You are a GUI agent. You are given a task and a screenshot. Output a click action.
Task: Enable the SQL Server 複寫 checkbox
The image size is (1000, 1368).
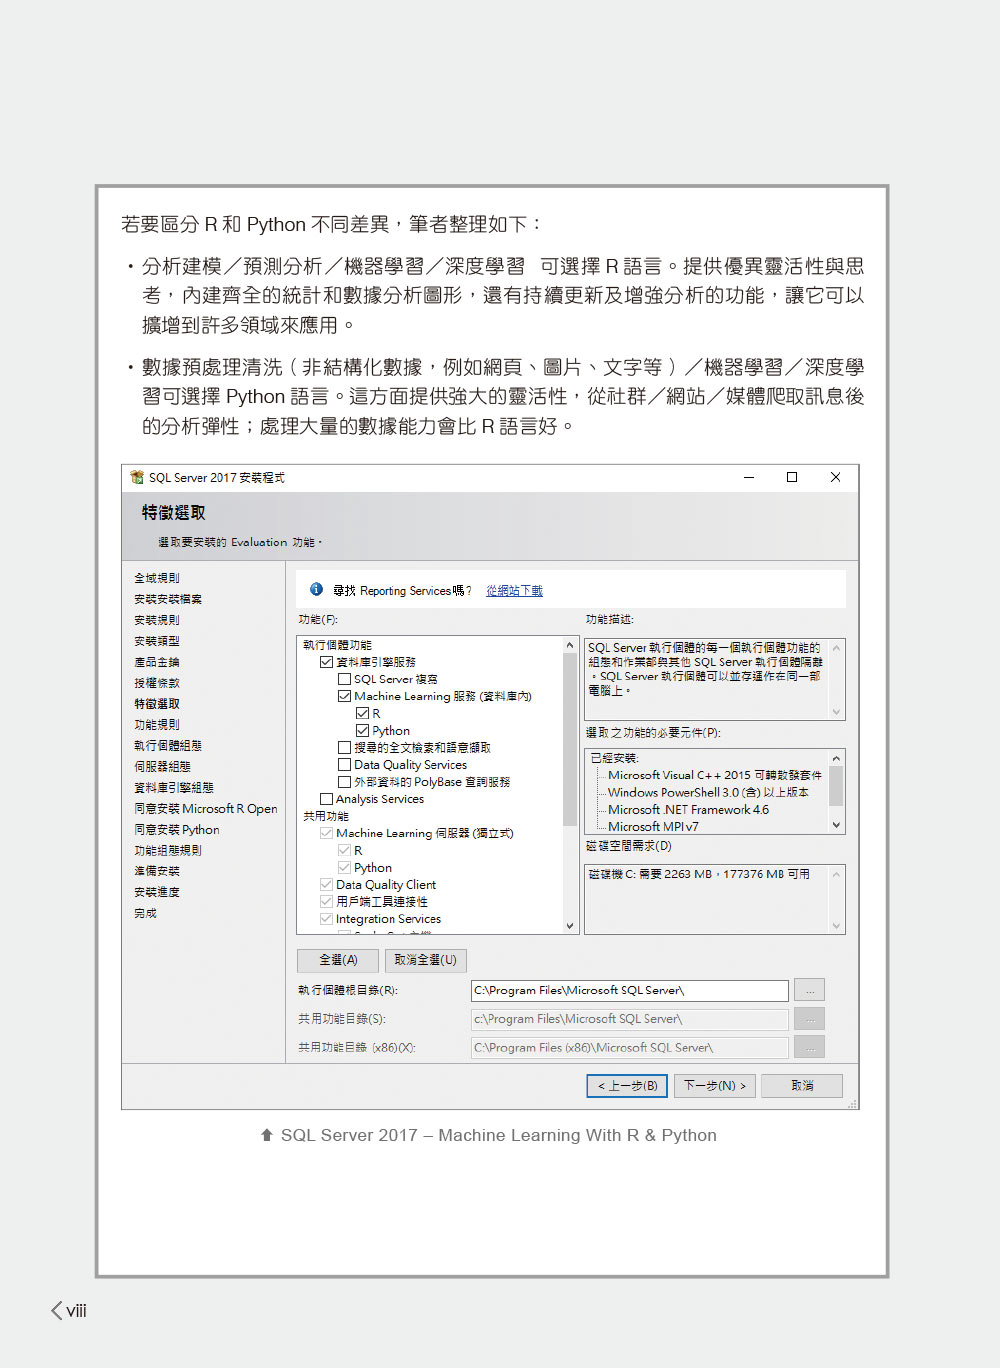(x=344, y=679)
